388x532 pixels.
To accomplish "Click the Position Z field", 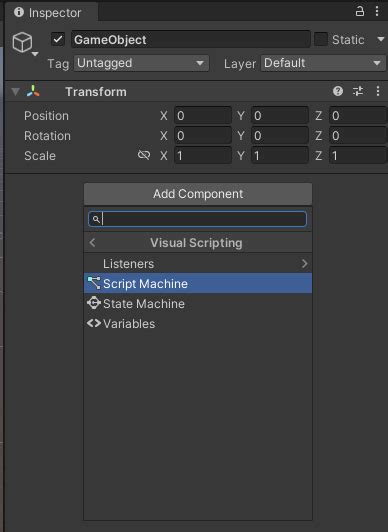I will pos(358,116).
